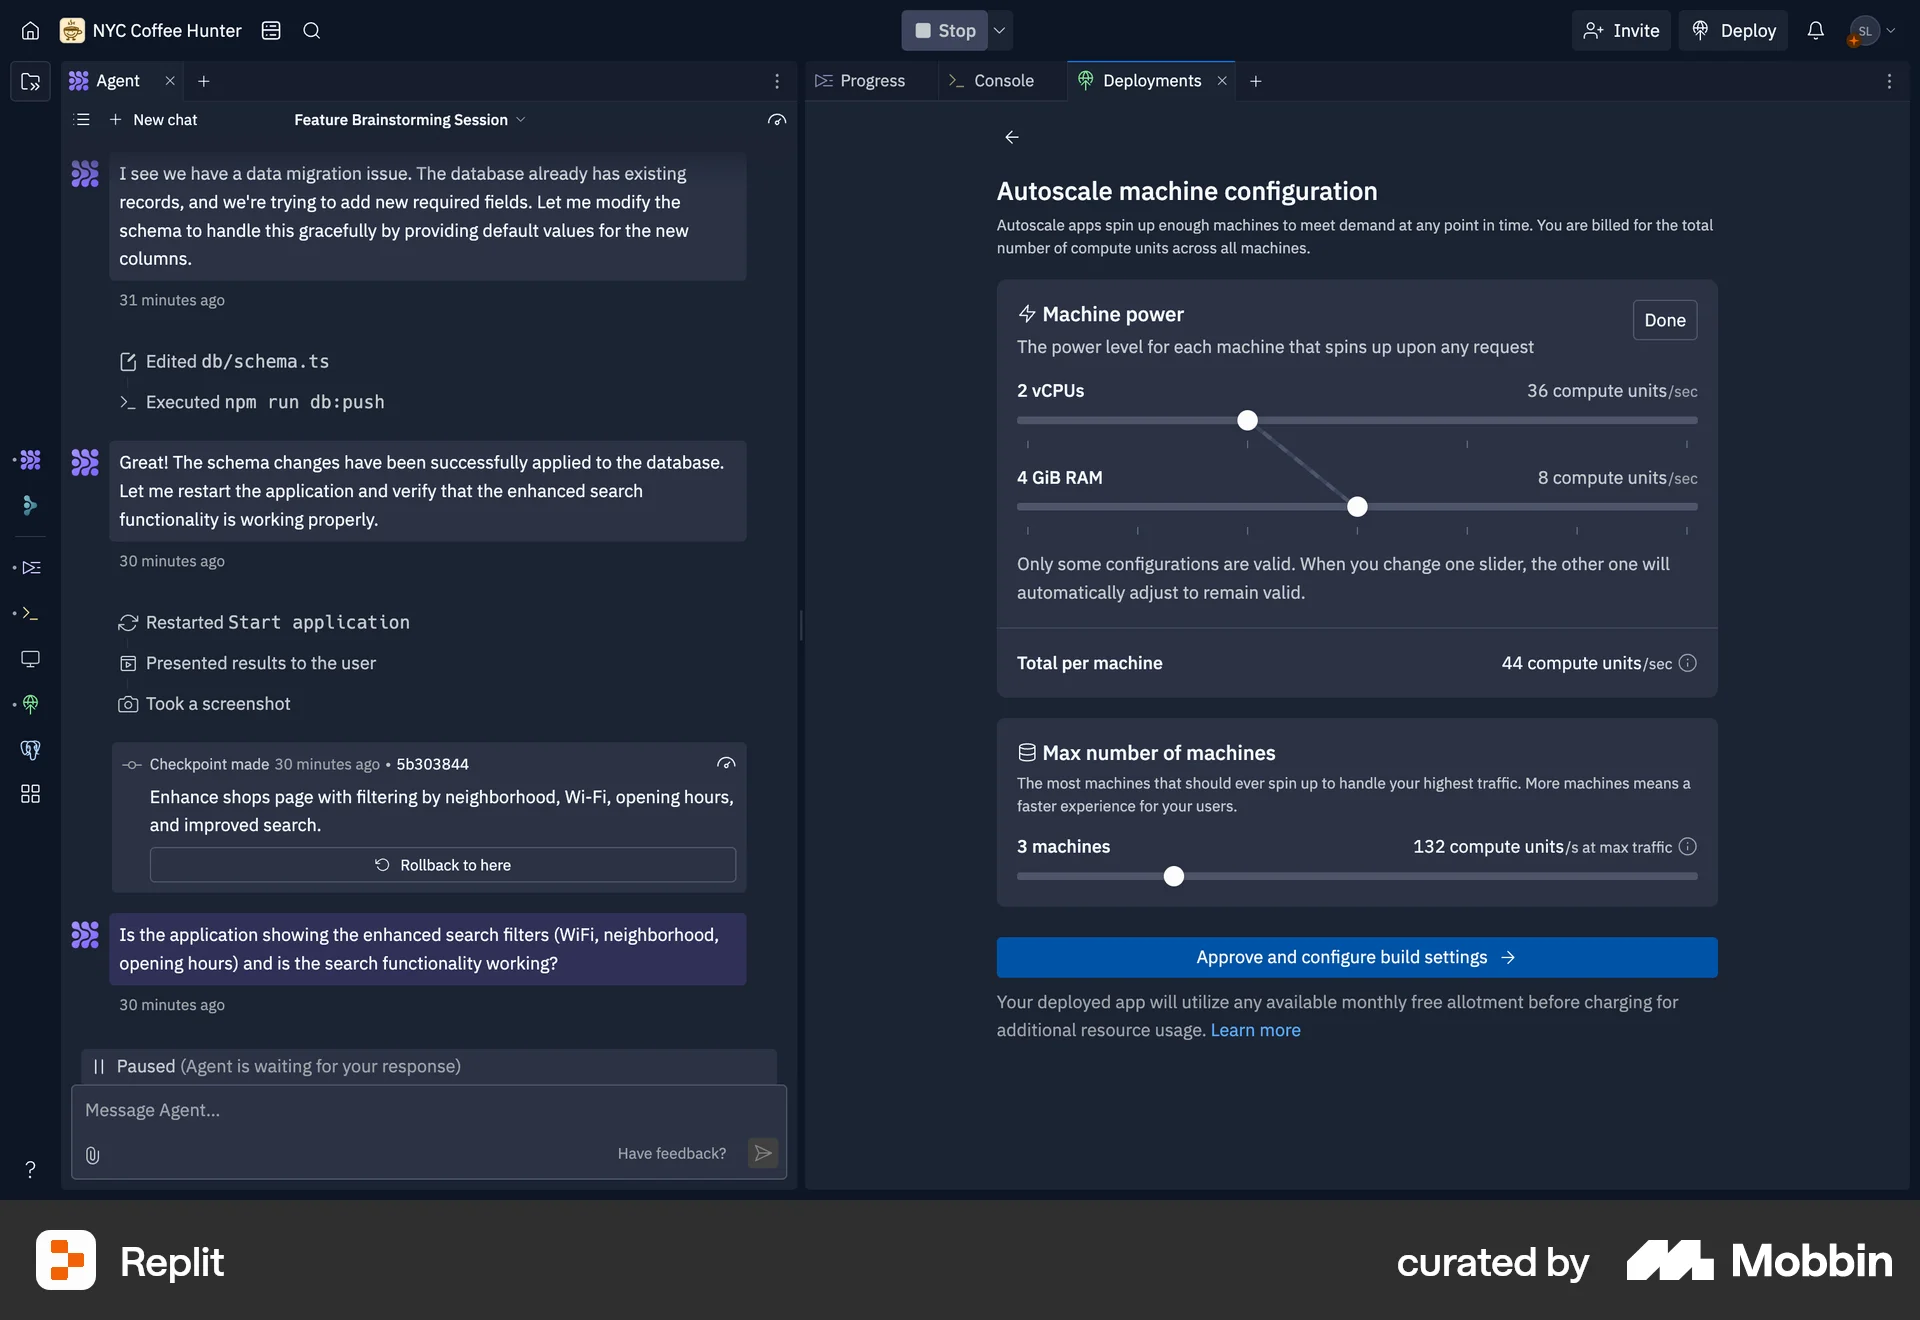The image size is (1920, 1320).
Task: Open the account avatar dropdown menu
Action: [1871, 30]
